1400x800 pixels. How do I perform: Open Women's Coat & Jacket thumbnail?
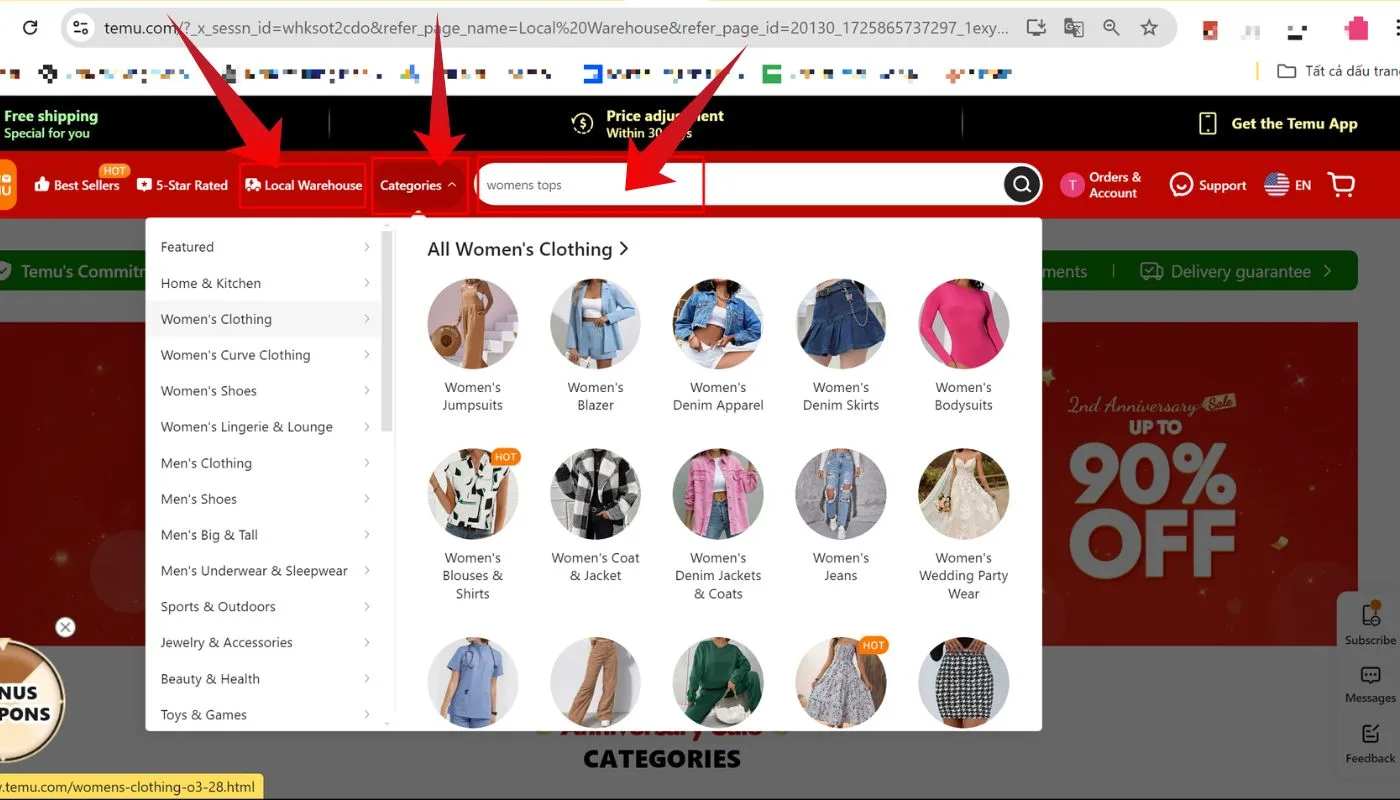(595, 494)
